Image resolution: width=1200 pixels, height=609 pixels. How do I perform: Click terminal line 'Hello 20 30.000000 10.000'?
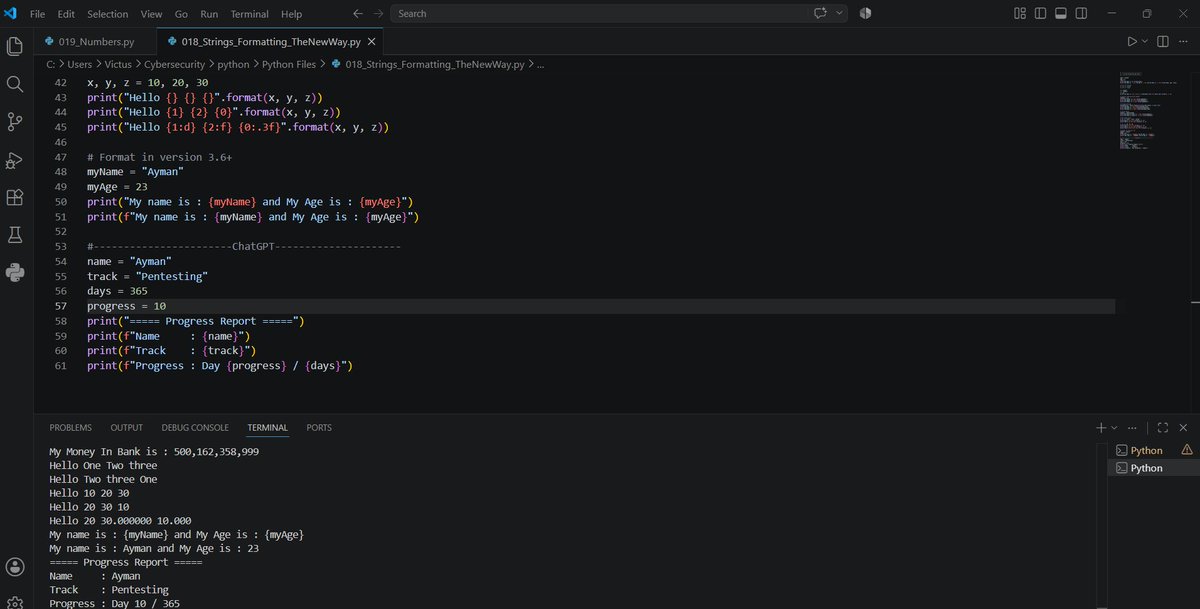(x=120, y=520)
